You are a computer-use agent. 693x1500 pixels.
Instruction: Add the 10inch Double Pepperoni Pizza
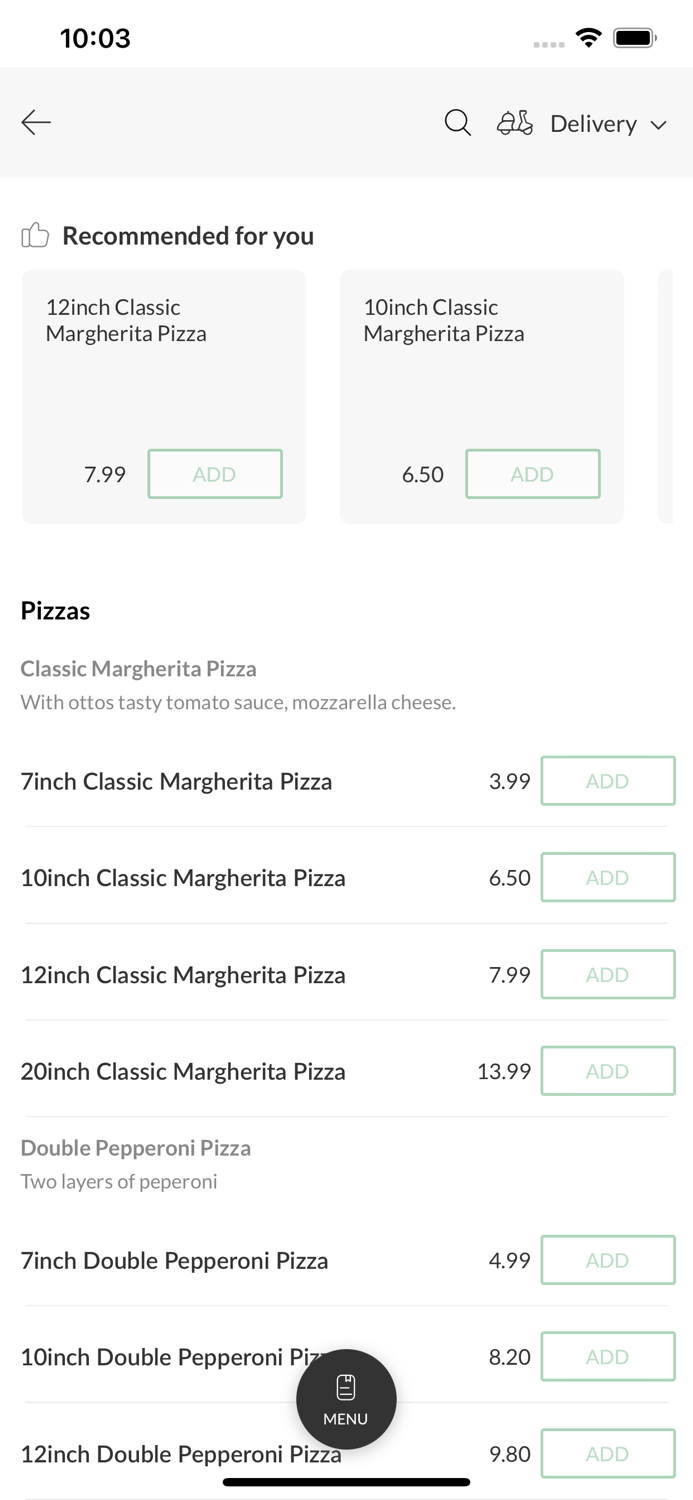(608, 1356)
